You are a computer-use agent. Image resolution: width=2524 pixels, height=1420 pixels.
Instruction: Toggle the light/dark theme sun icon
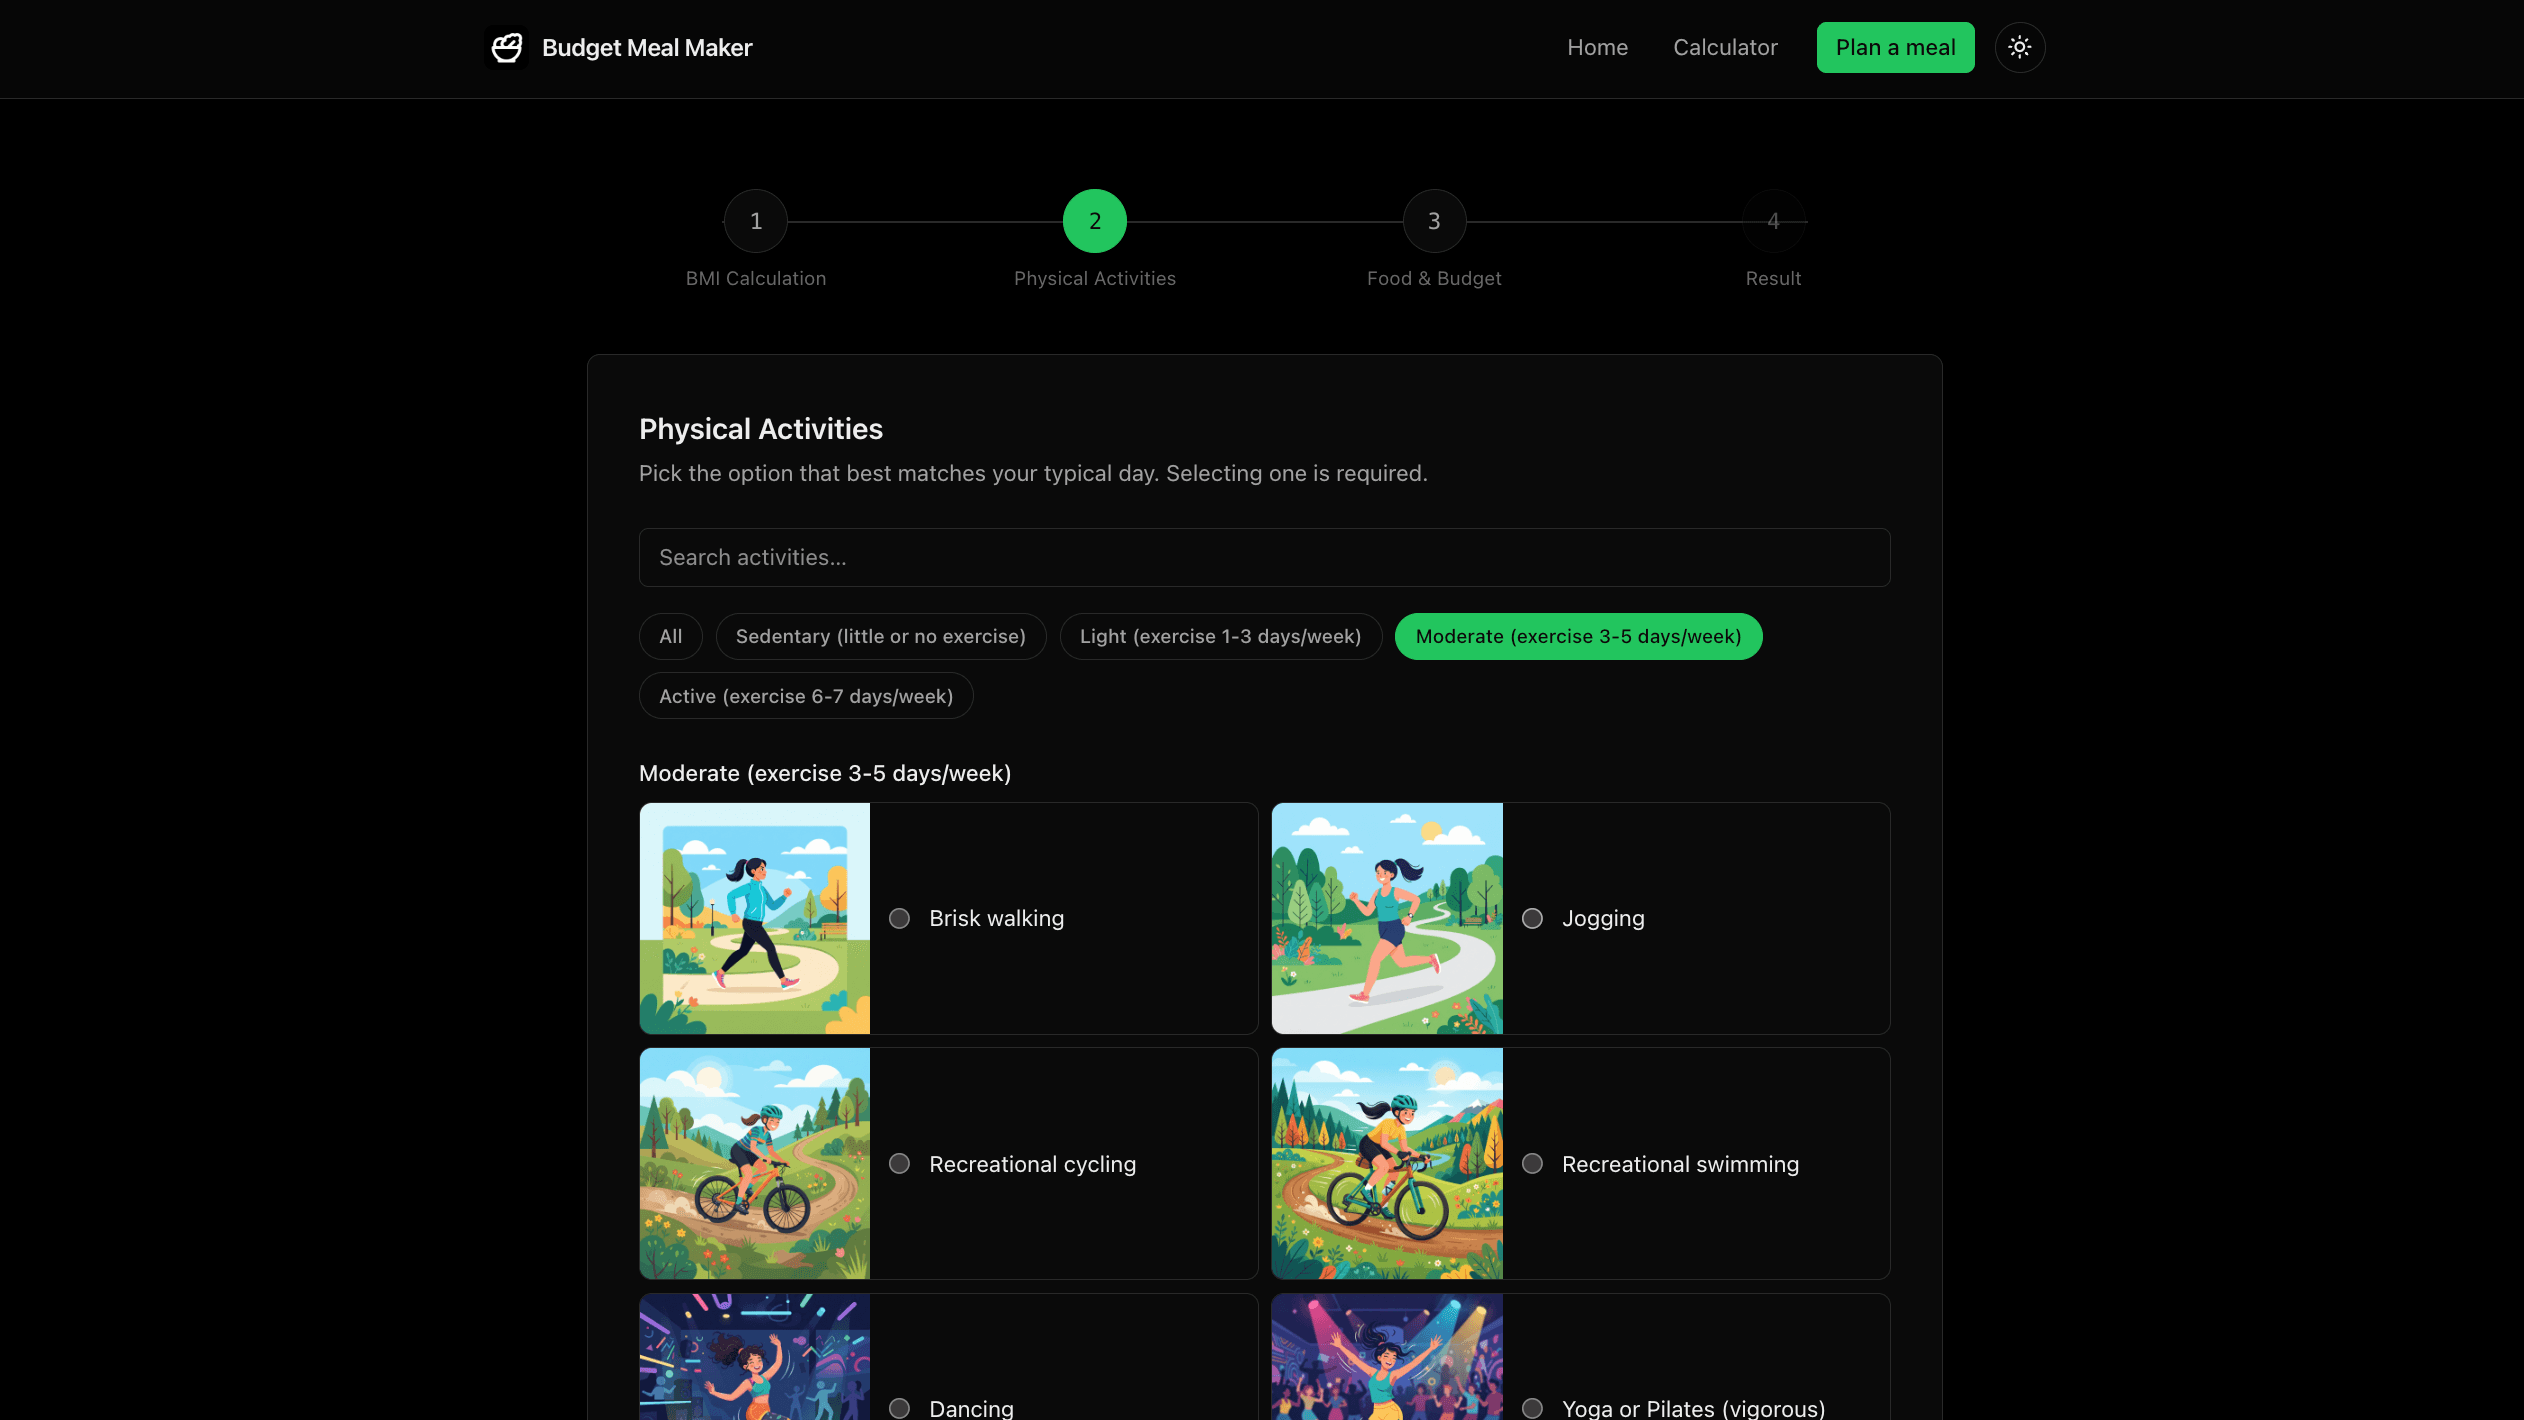[2020, 47]
